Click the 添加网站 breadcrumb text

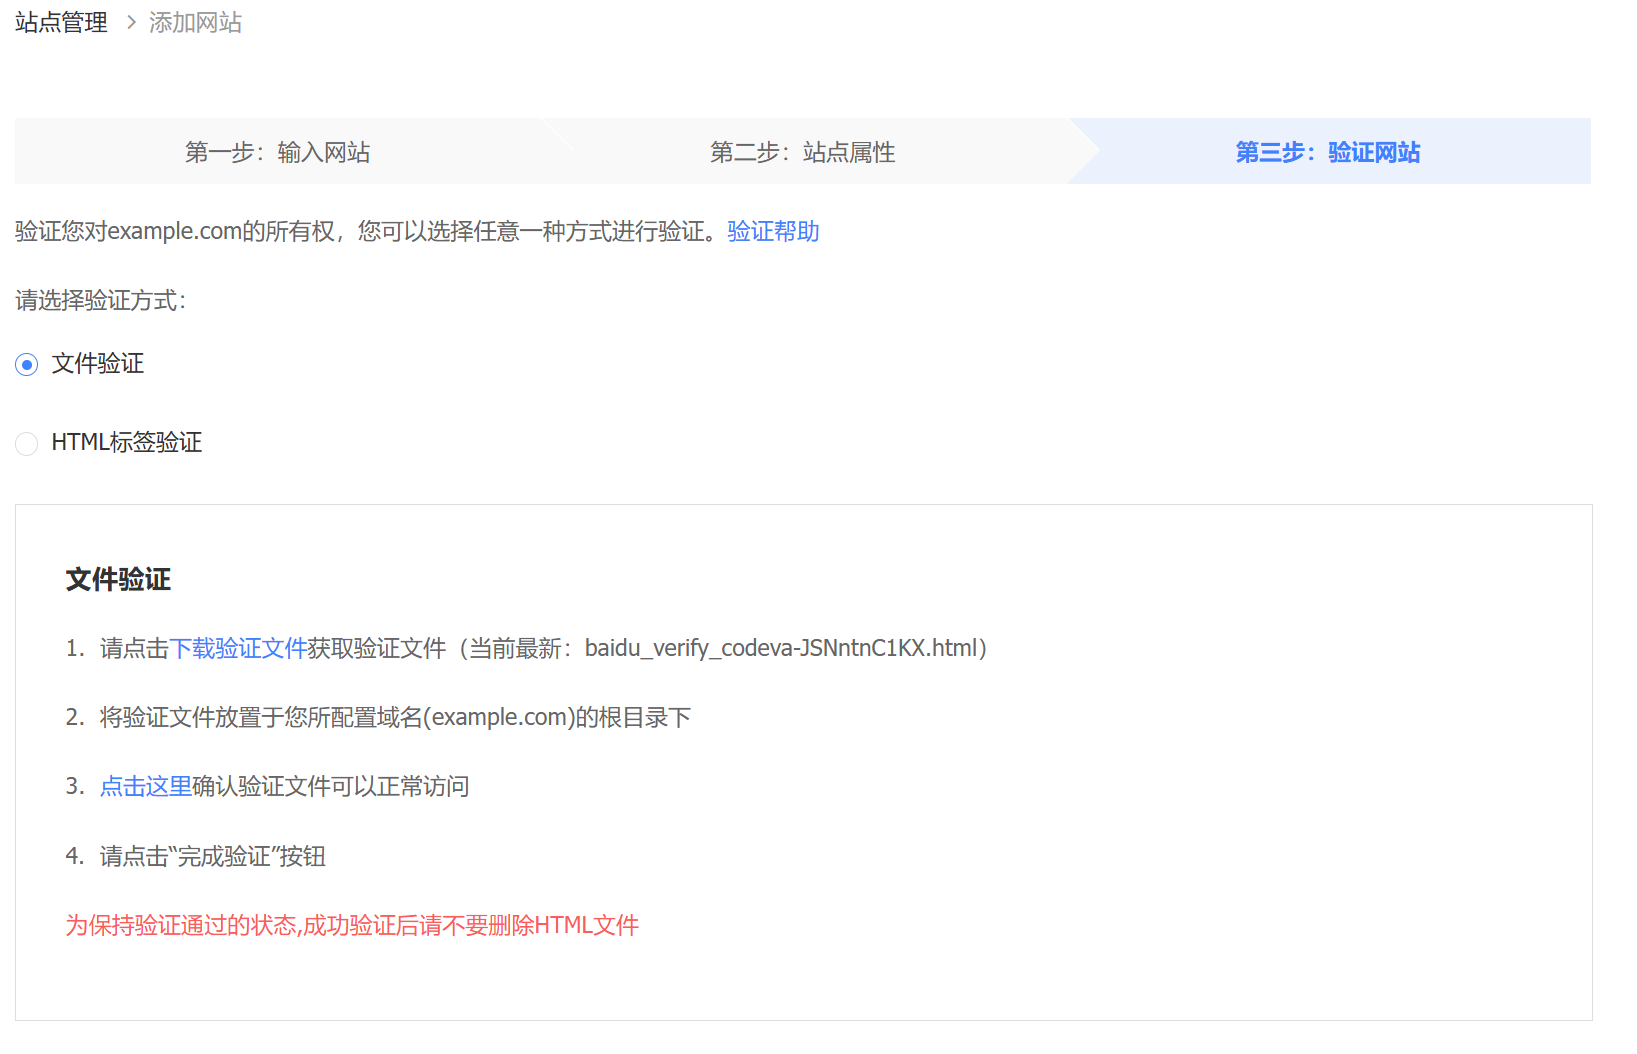click(195, 23)
